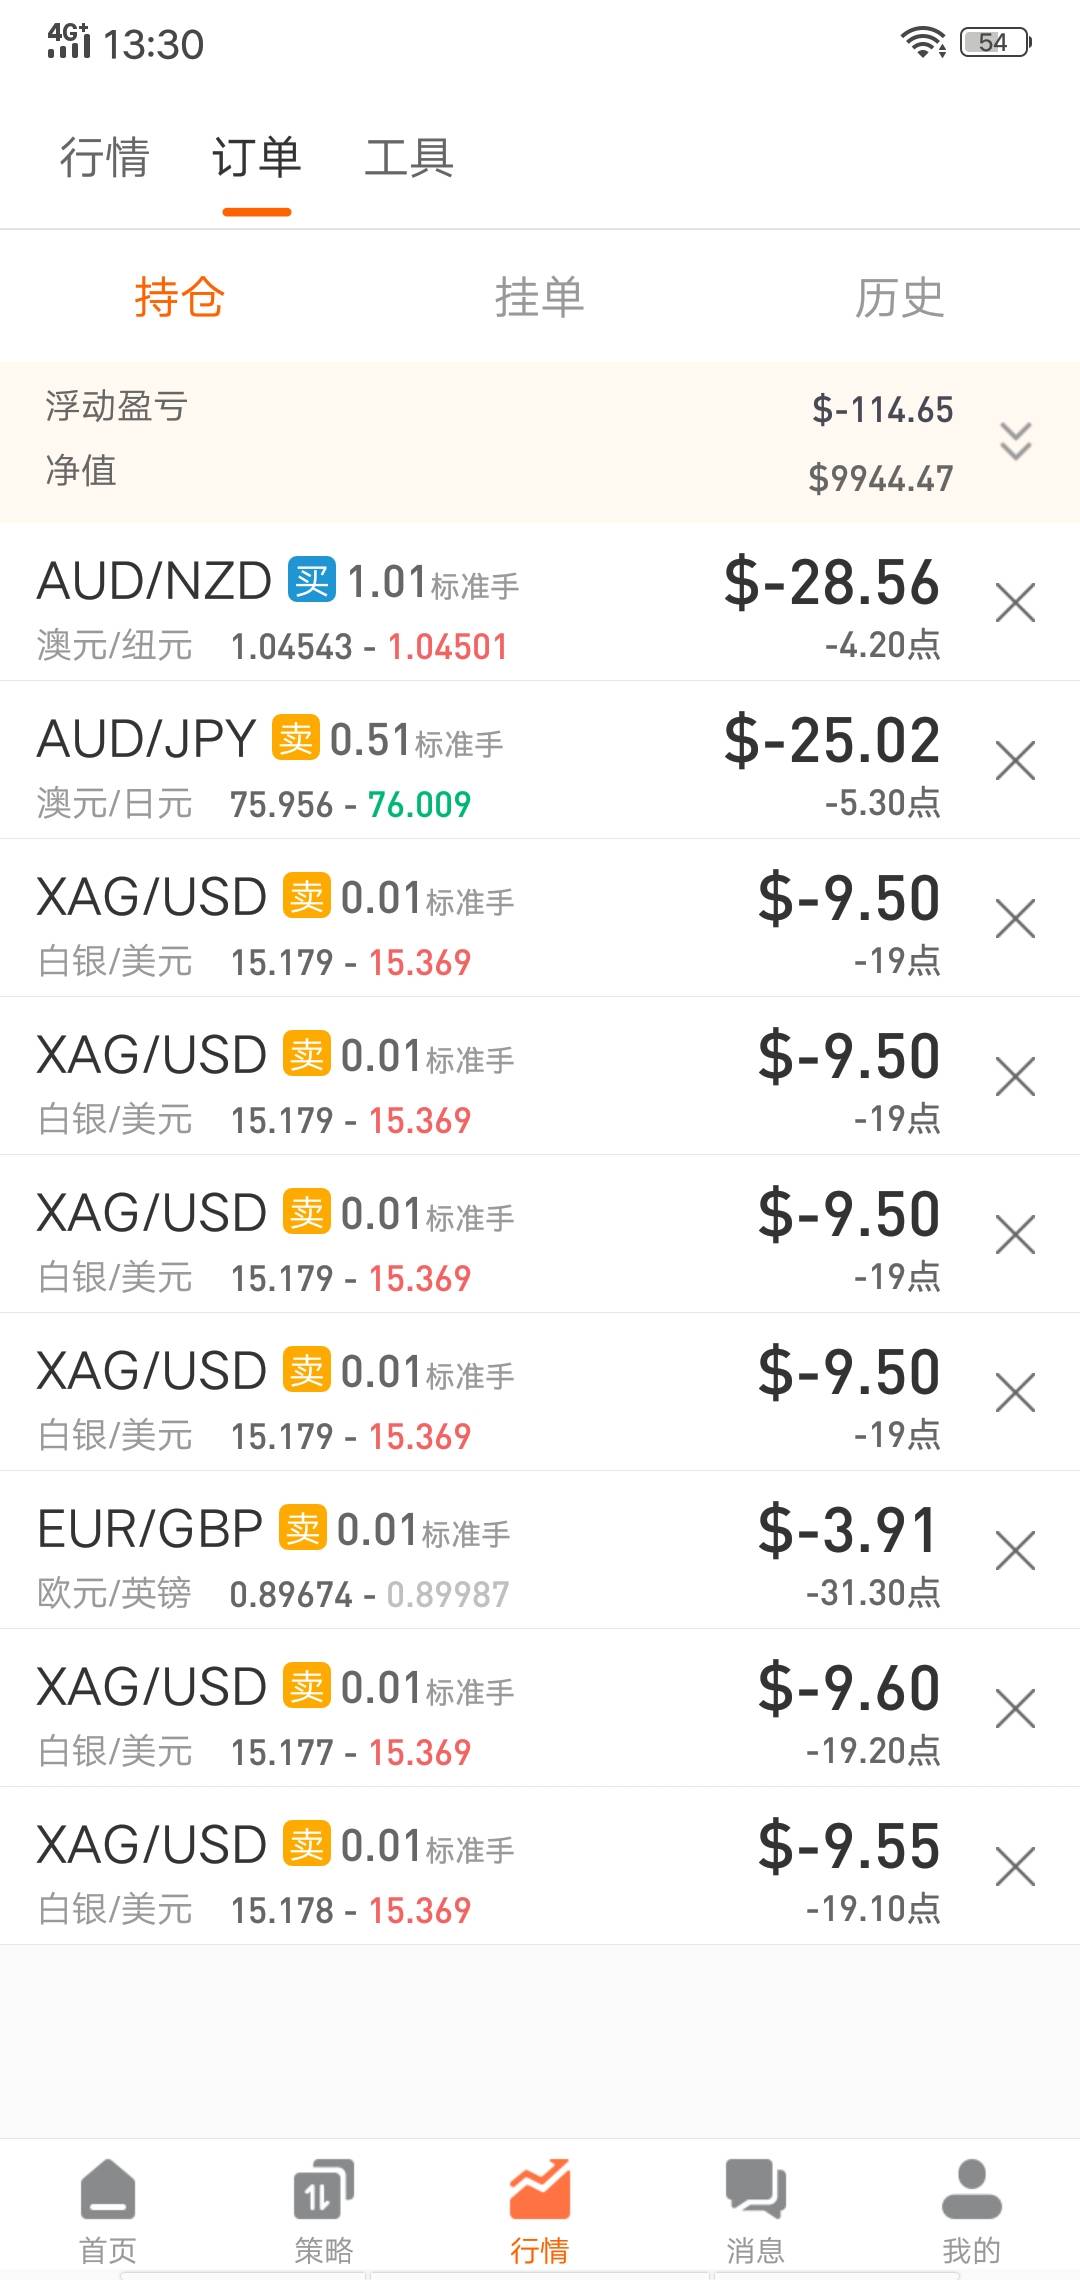
Task: Expand the floating profit summary chevron
Action: pos(1015,441)
